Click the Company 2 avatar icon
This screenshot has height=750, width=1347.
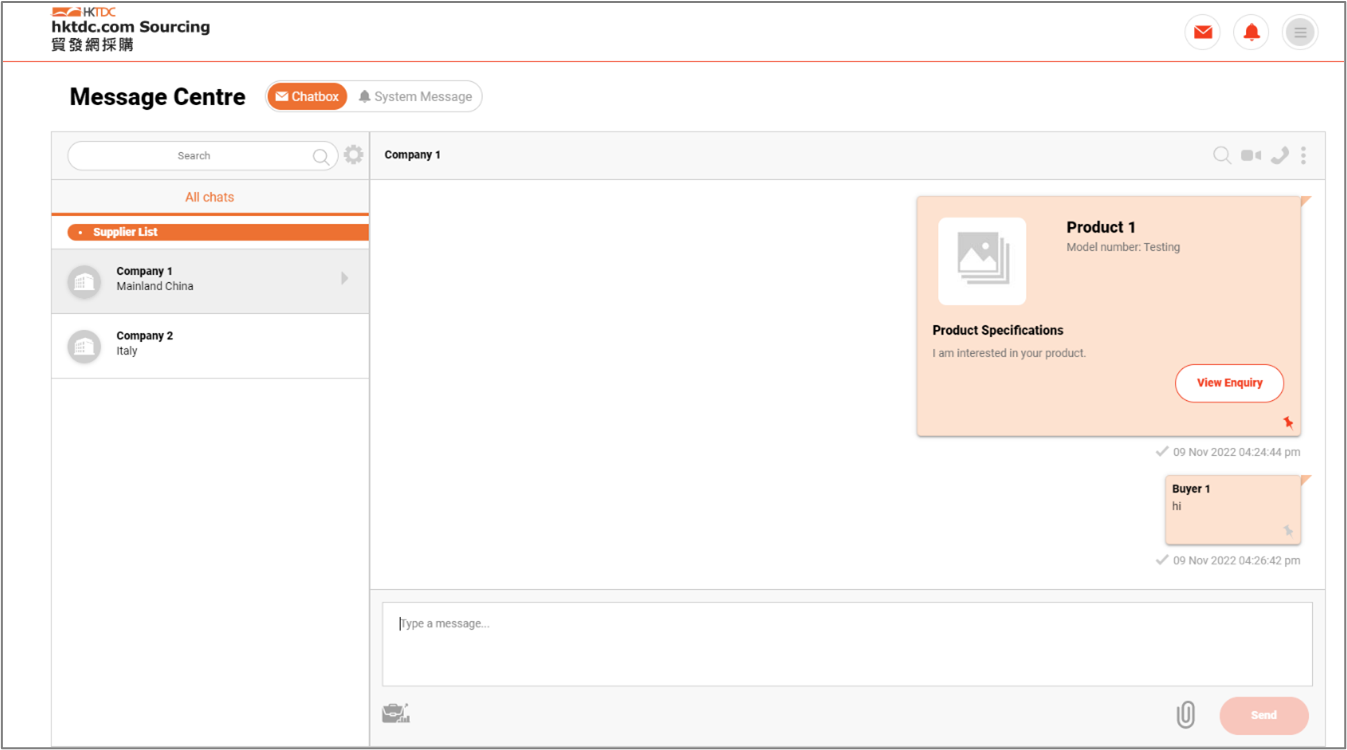point(84,347)
